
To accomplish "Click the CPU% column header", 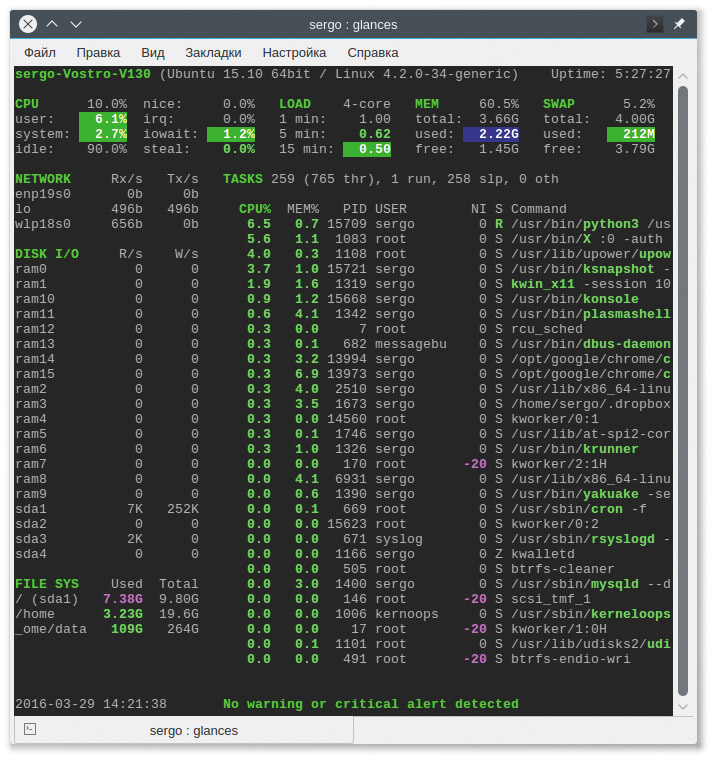I will point(255,209).
